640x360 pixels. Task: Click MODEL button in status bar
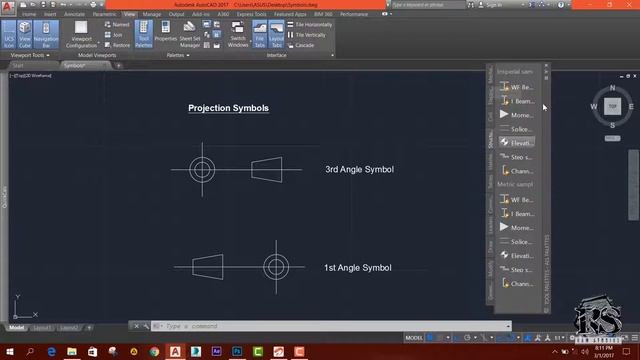[x=413, y=338]
